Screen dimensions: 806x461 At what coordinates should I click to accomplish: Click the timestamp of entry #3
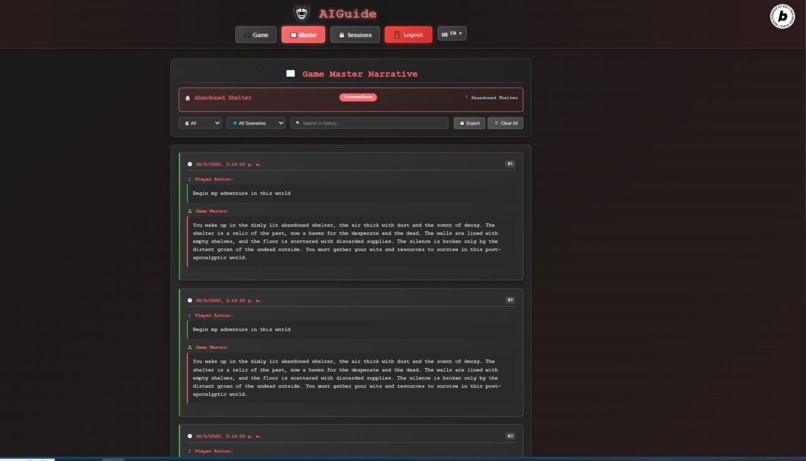[228, 436]
